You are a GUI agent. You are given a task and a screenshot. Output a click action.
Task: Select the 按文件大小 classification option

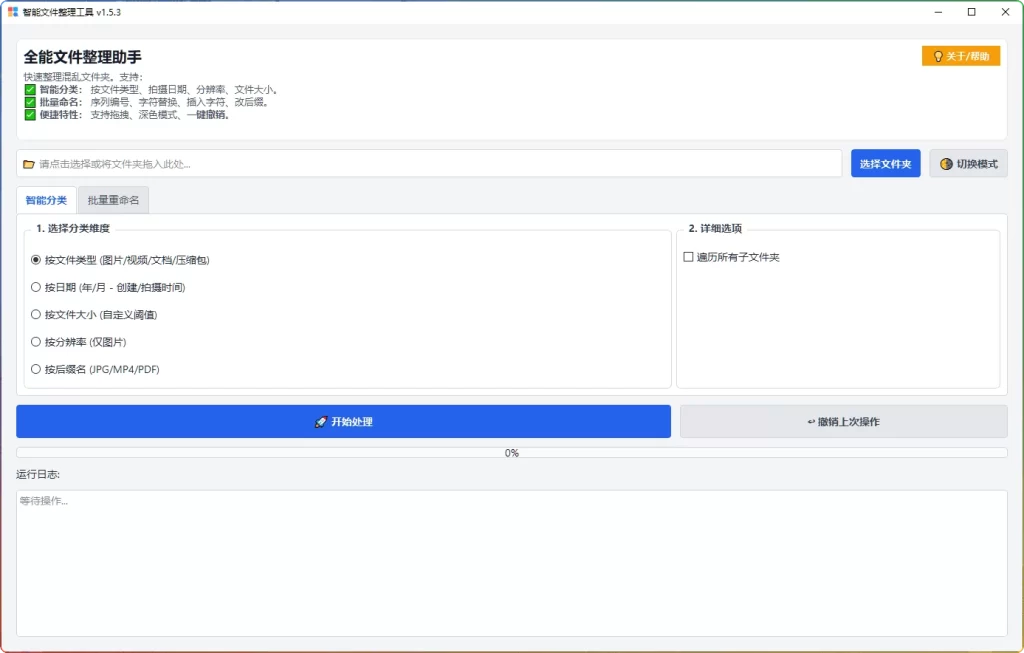tap(36, 314)
